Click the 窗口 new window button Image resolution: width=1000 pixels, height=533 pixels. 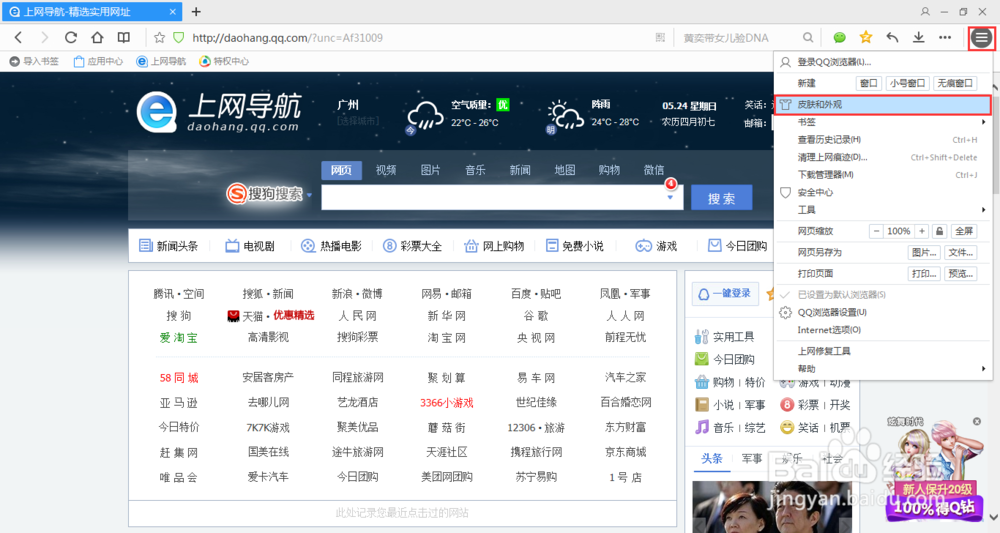[x=869, y=83]
